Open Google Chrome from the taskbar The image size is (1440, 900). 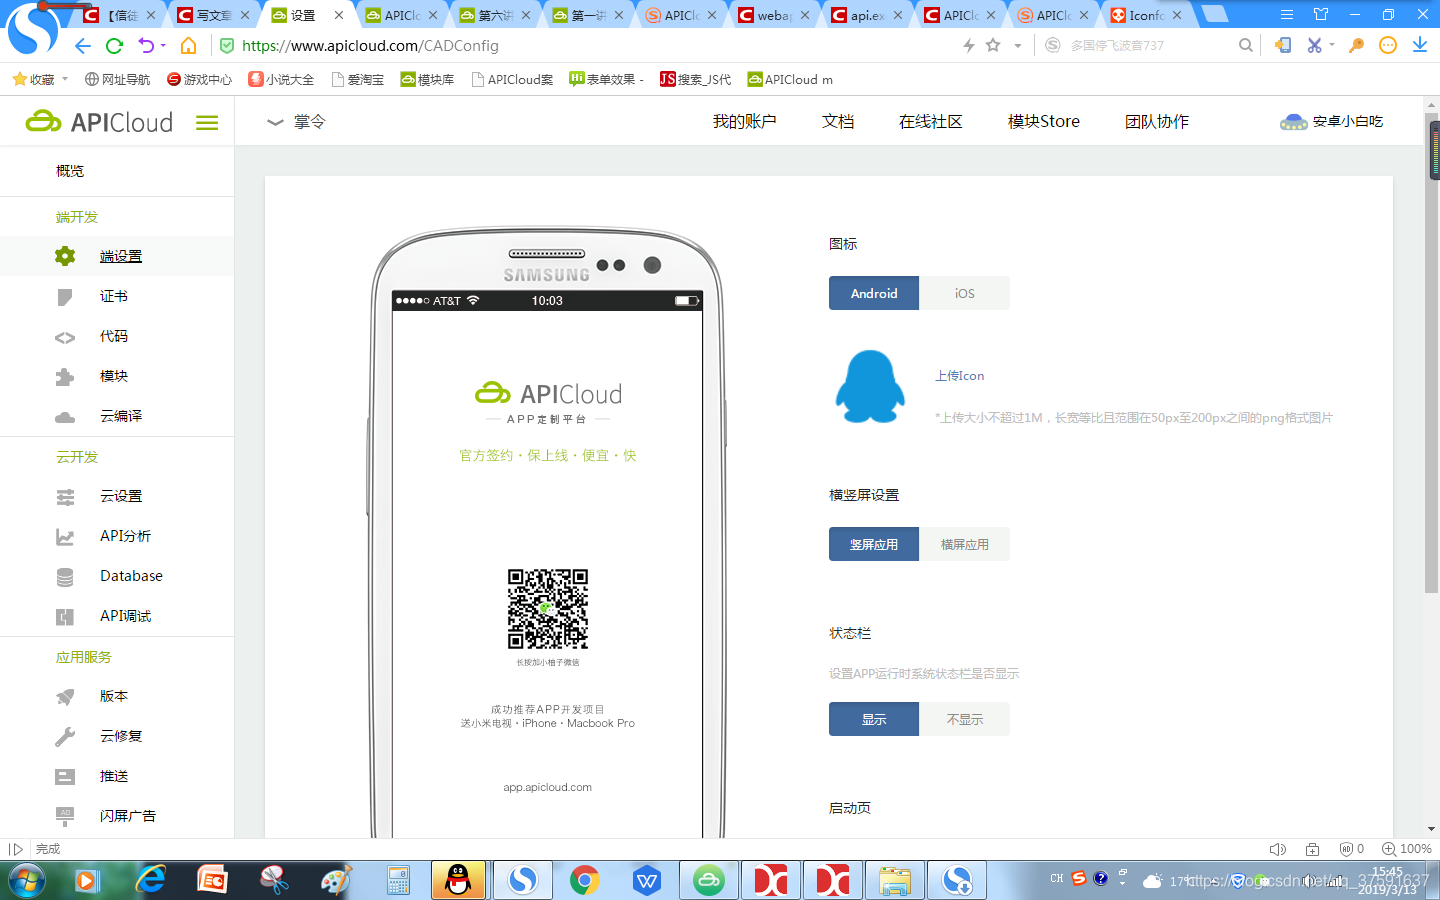tap(585, 880)
